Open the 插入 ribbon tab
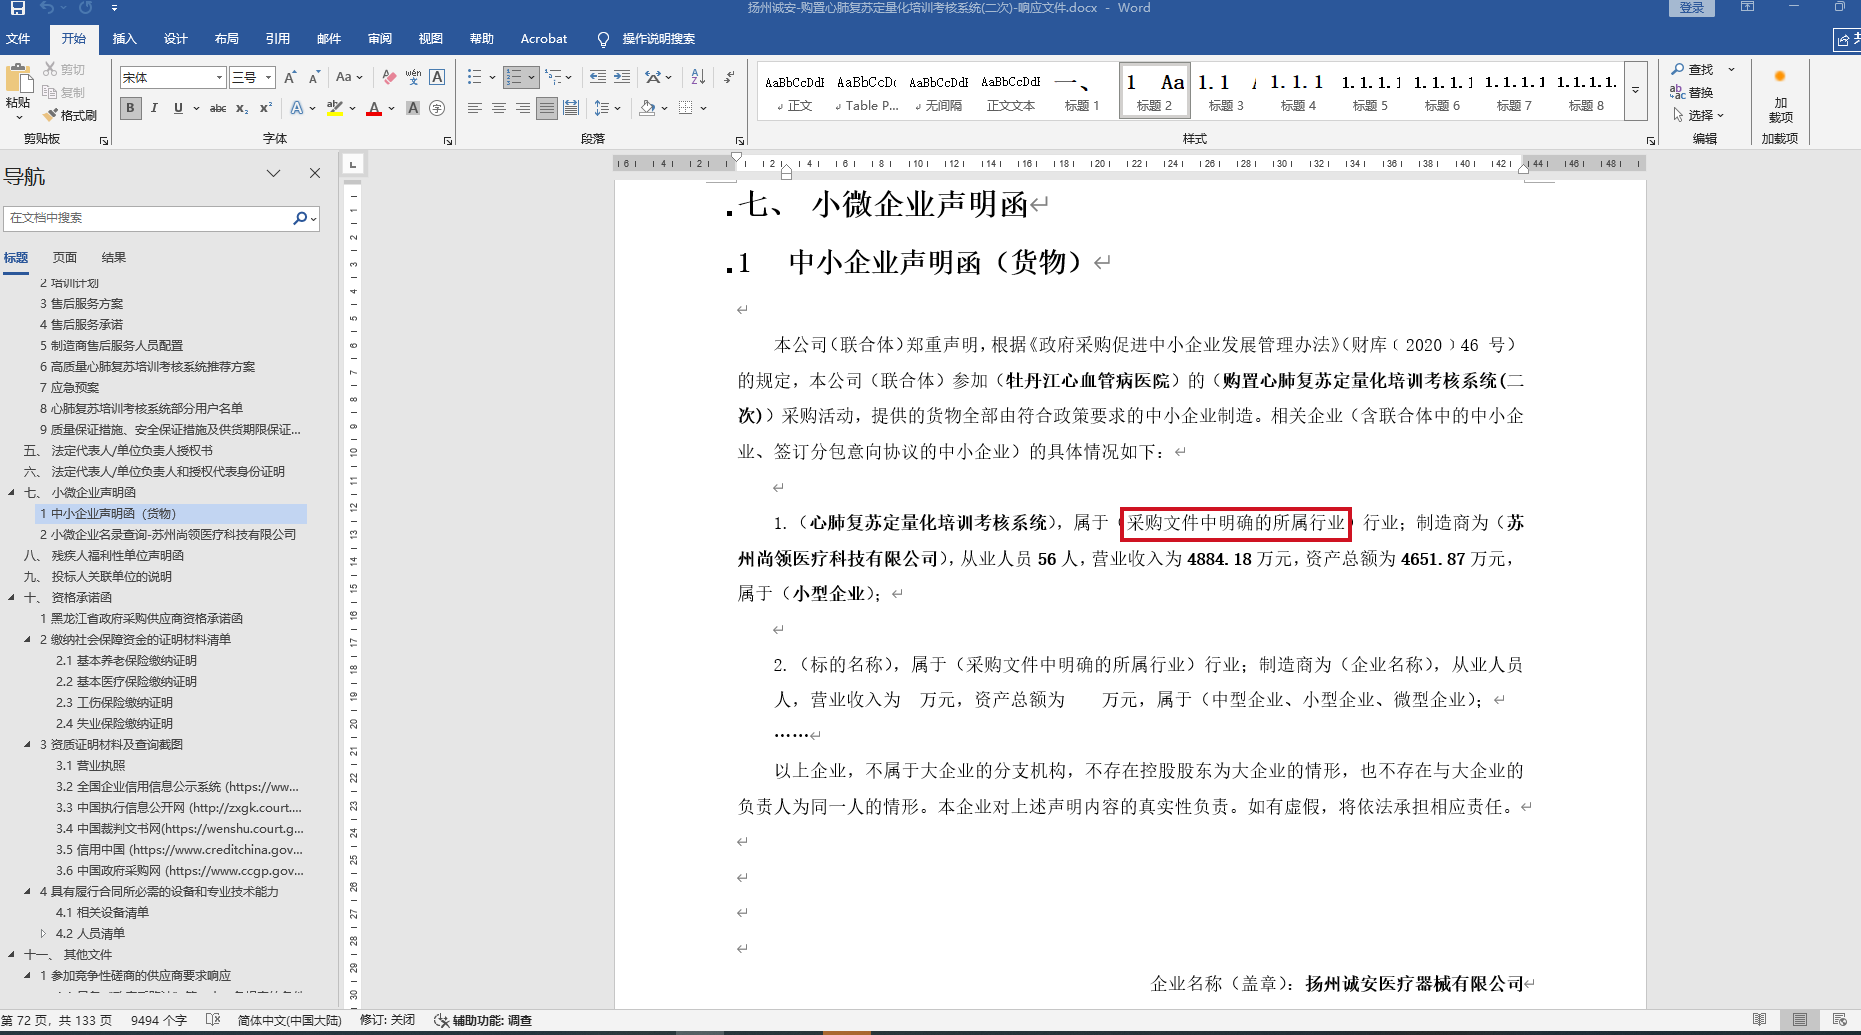The image size is (1861, 1035). [124, 39]
